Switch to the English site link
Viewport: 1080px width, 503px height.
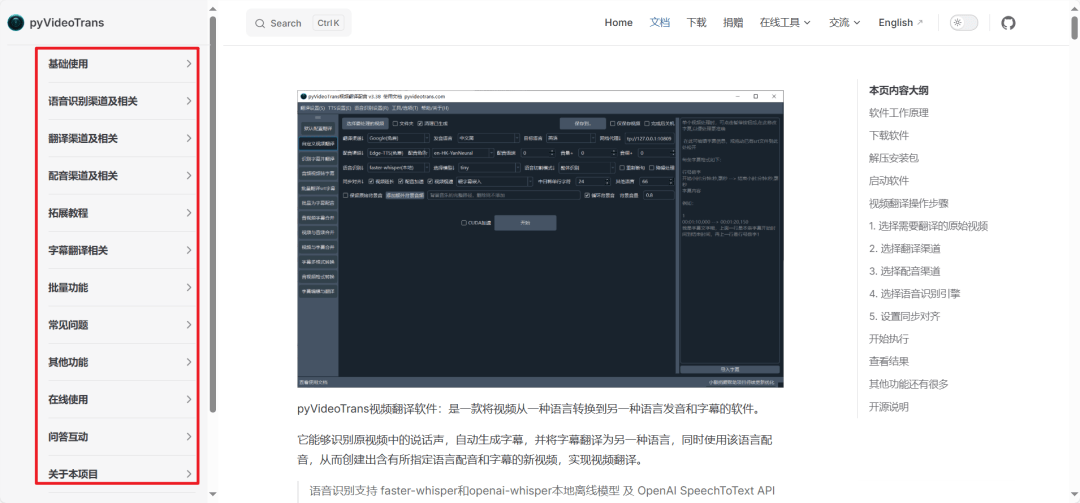coord(901,23)
